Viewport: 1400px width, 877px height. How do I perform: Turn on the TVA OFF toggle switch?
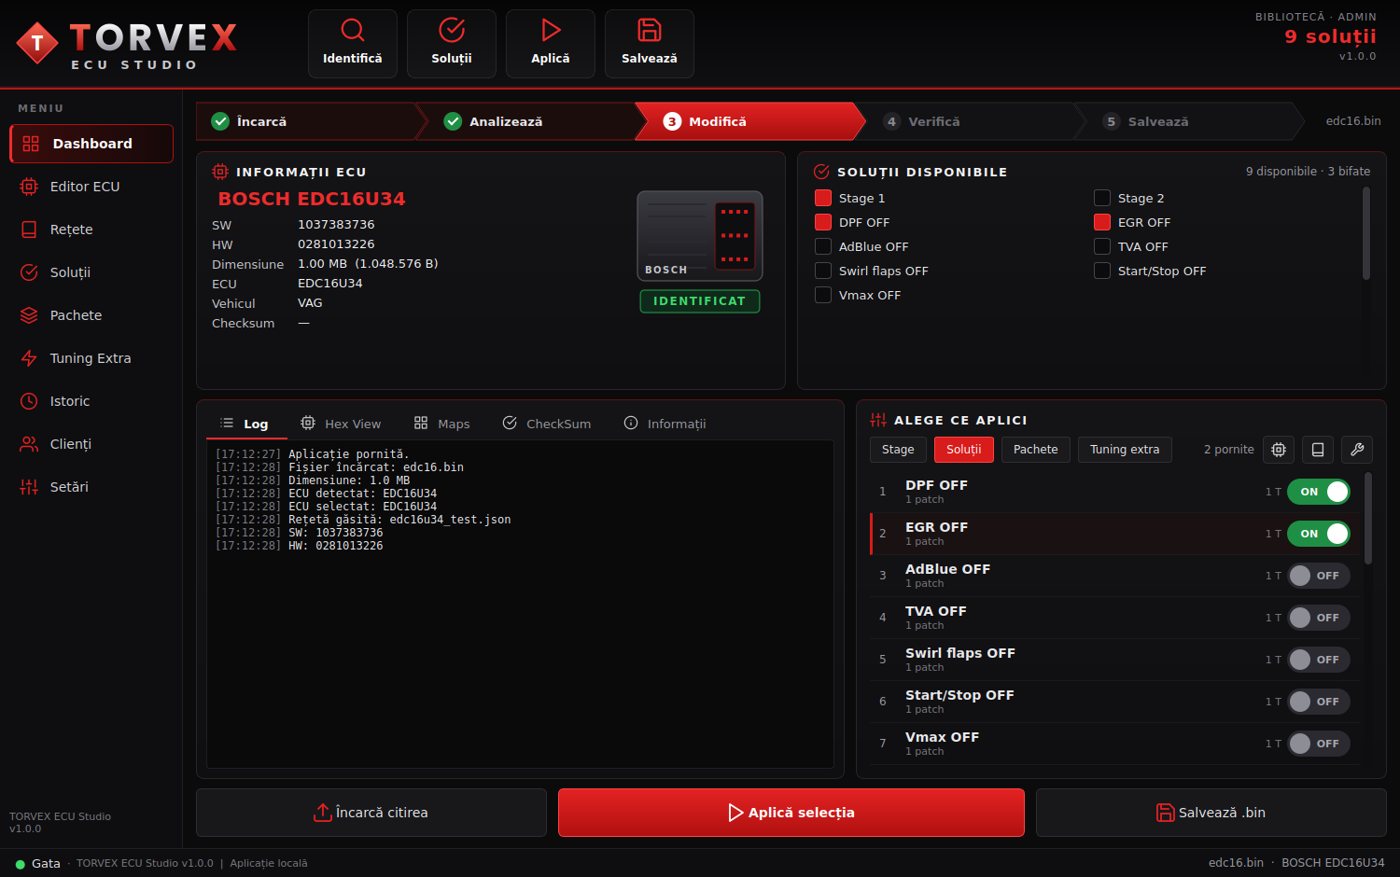(1319, 618)
